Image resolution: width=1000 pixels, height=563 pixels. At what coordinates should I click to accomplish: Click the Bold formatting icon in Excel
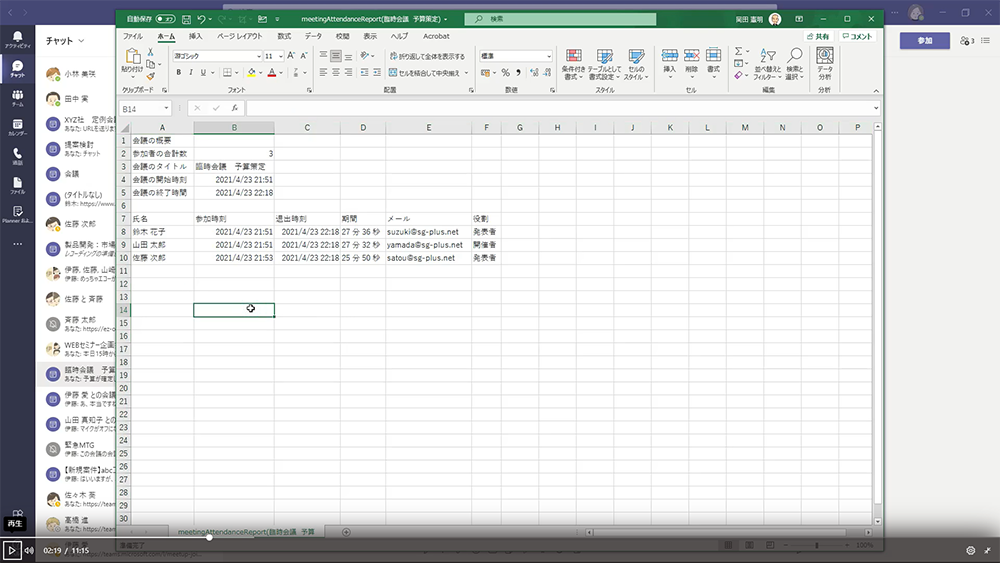177,72
